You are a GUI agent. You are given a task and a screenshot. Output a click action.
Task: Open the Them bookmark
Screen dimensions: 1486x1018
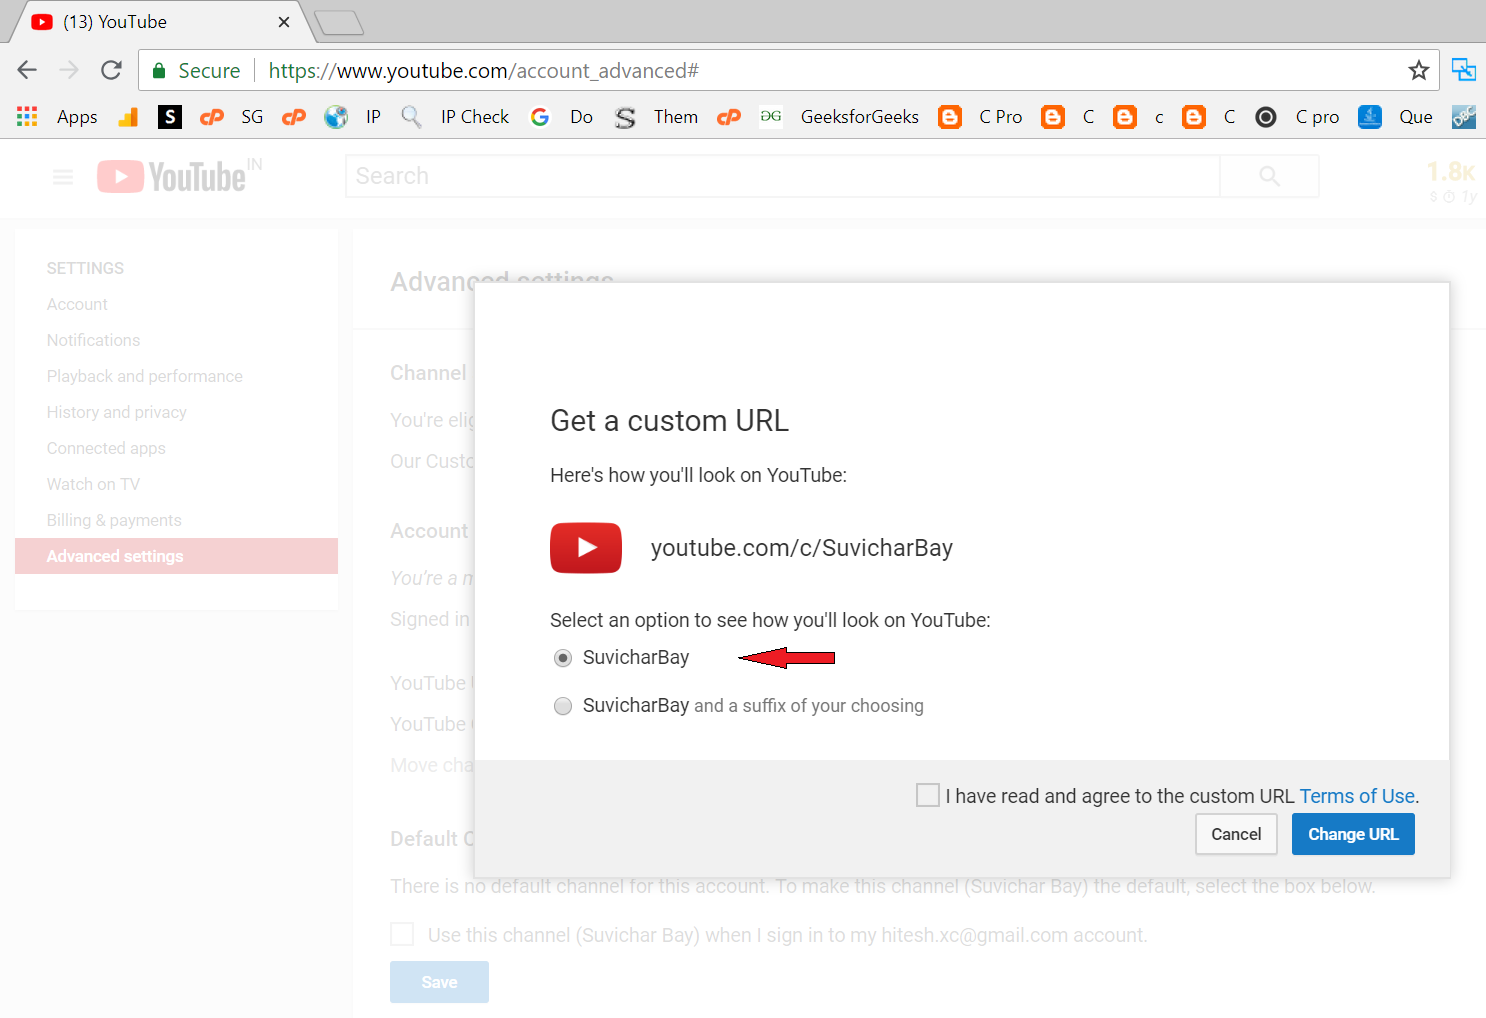pyautogui.click(x=656, y=117)
